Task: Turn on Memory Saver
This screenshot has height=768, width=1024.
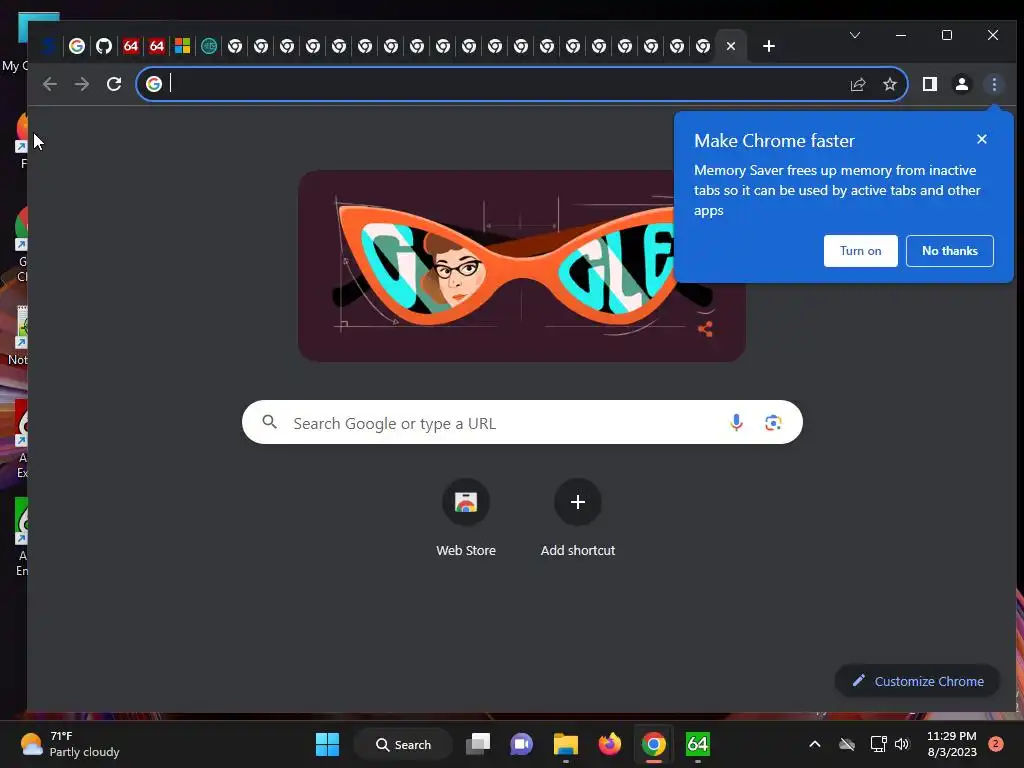Action: pos(861,251)
